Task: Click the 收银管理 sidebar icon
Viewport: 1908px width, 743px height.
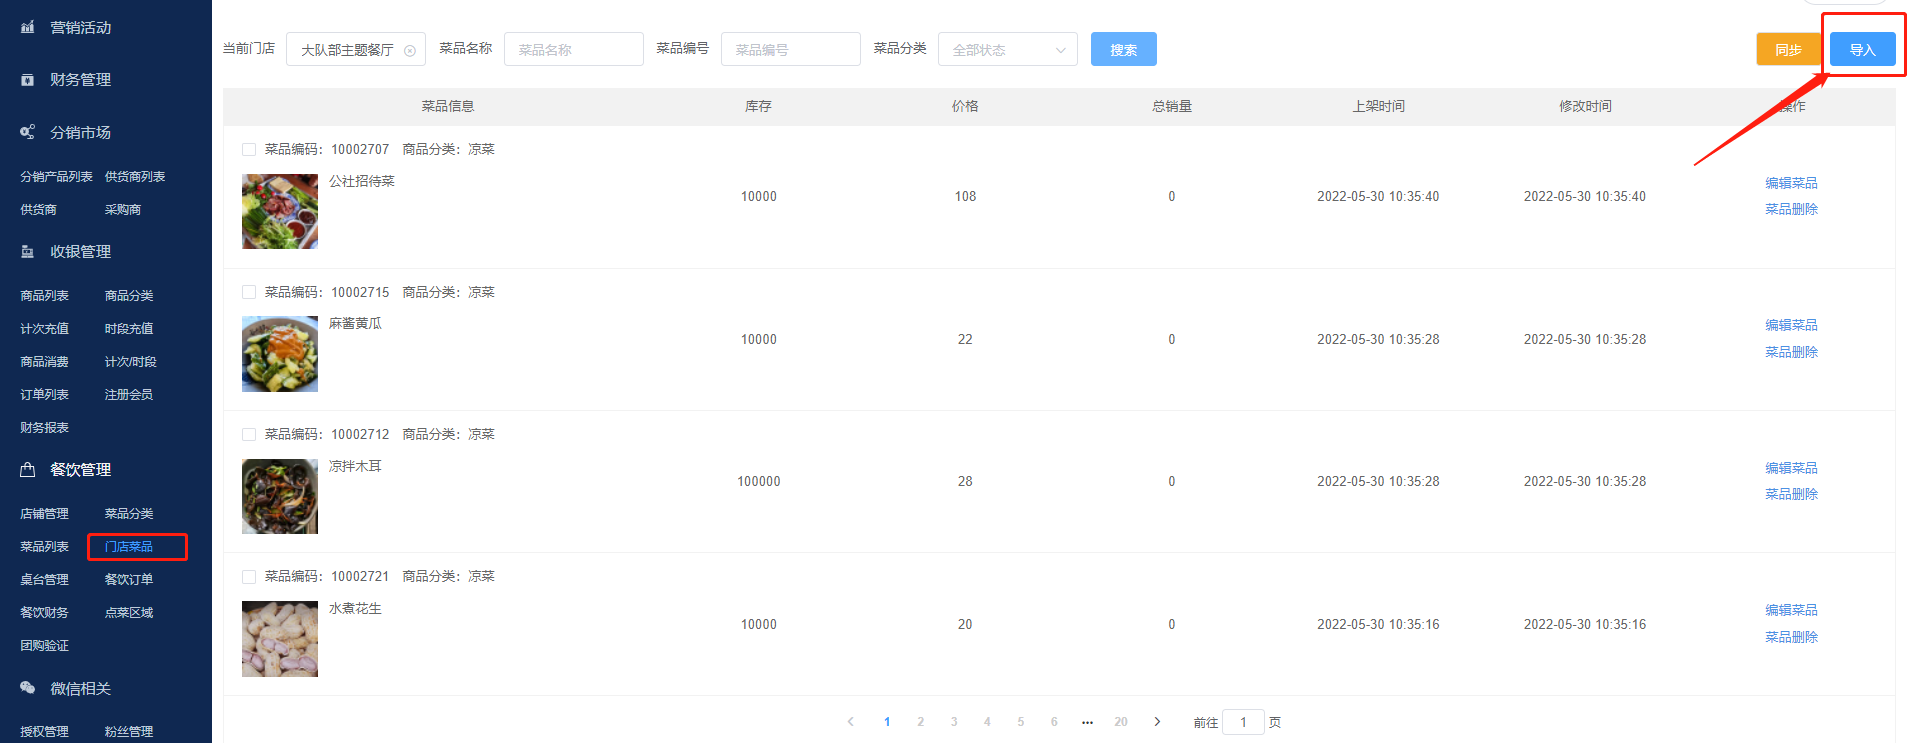Action: [x=28, y=252]
